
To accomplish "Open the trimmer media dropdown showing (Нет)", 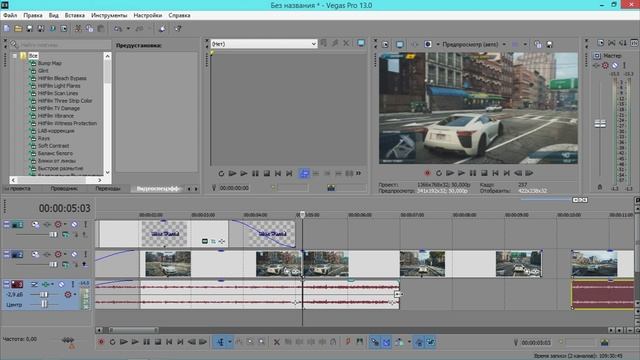I will 264,44.
